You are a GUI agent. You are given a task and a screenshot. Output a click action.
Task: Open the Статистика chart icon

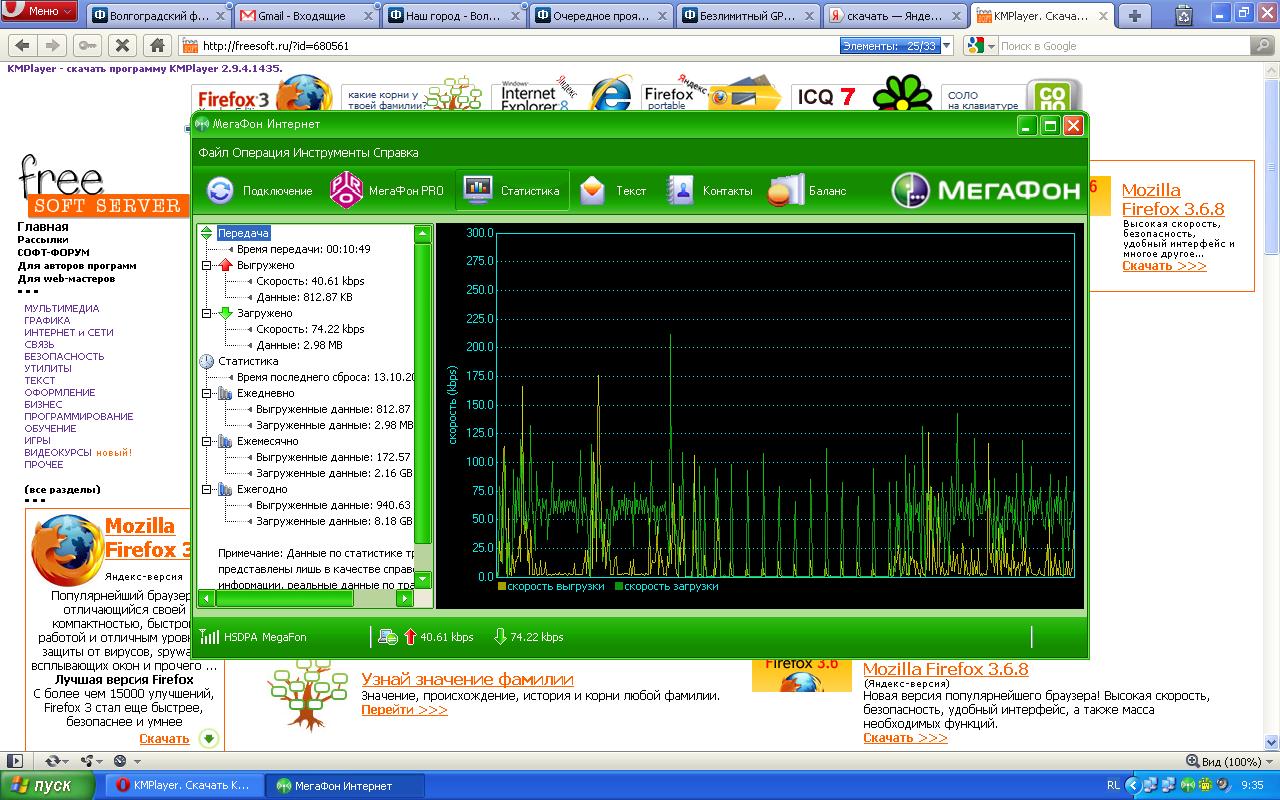coord(478,191)
